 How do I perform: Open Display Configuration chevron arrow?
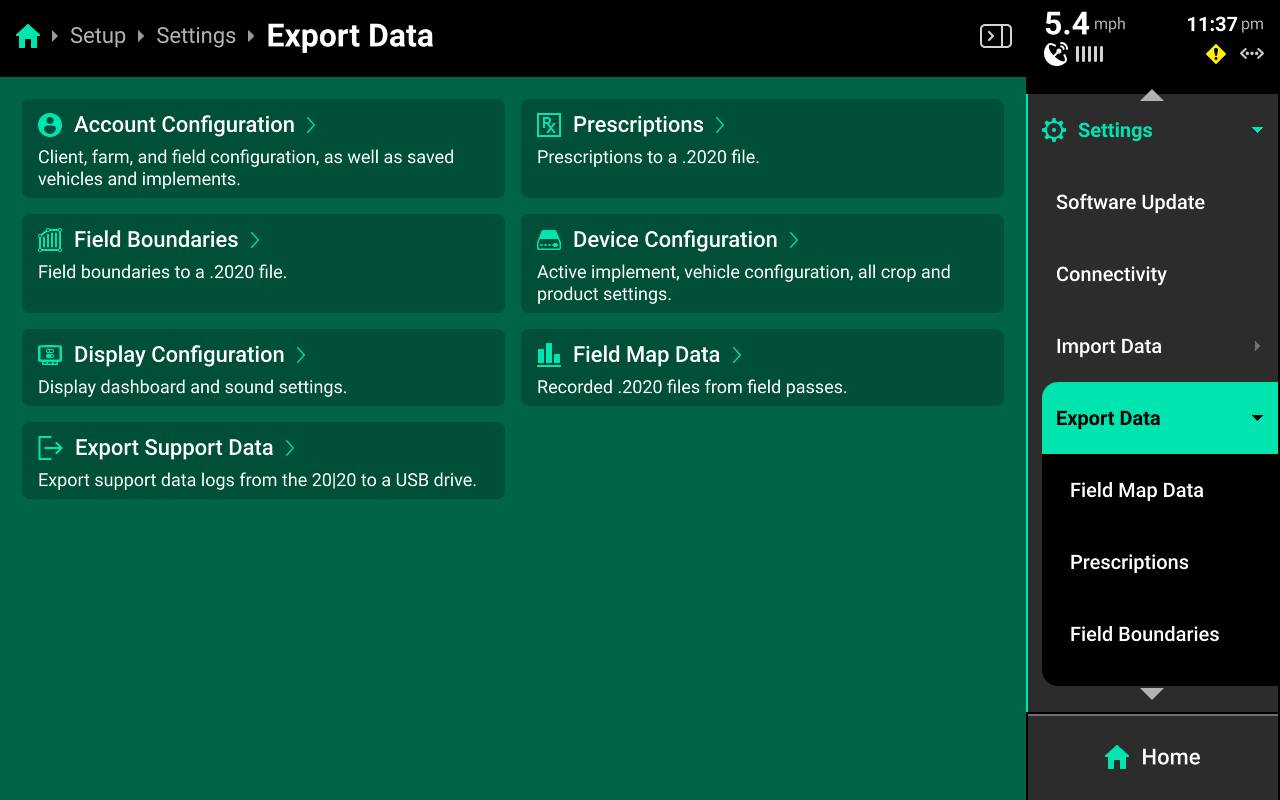tap(301, 355)
